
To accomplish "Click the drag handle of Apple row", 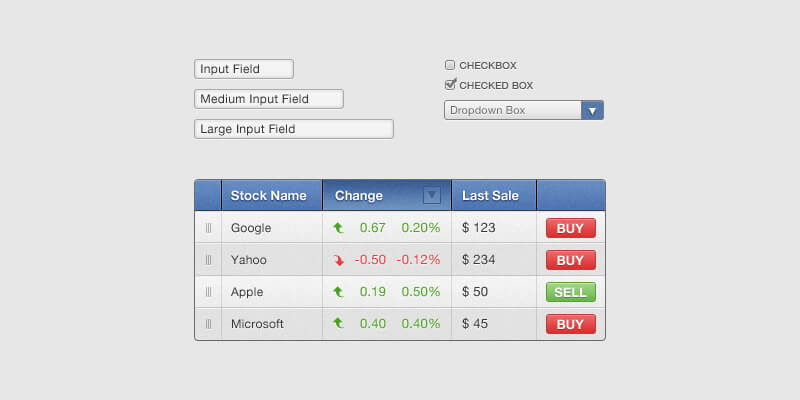I will click(x=208, y=292).
